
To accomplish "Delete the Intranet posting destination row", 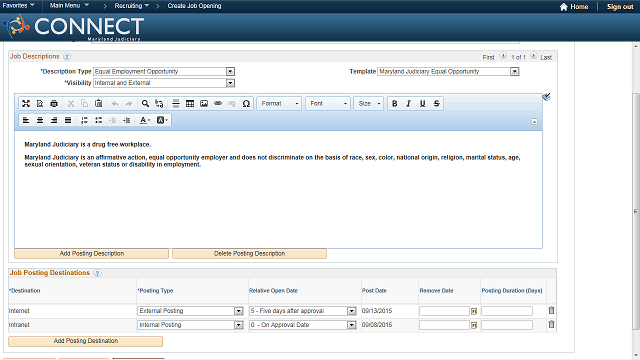I will pos(551,324).
